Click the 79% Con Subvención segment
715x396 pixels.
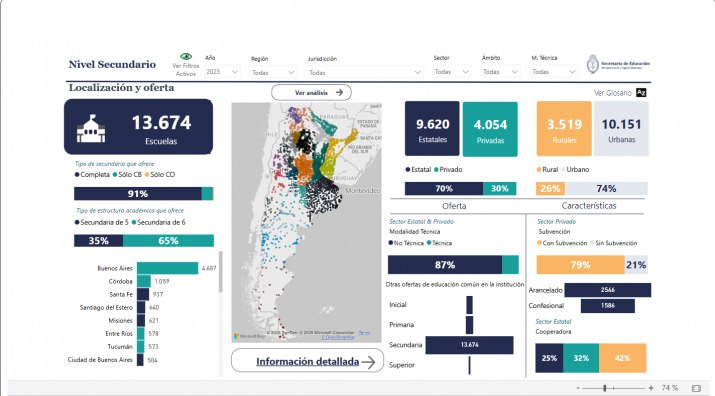tap(580, 265)
